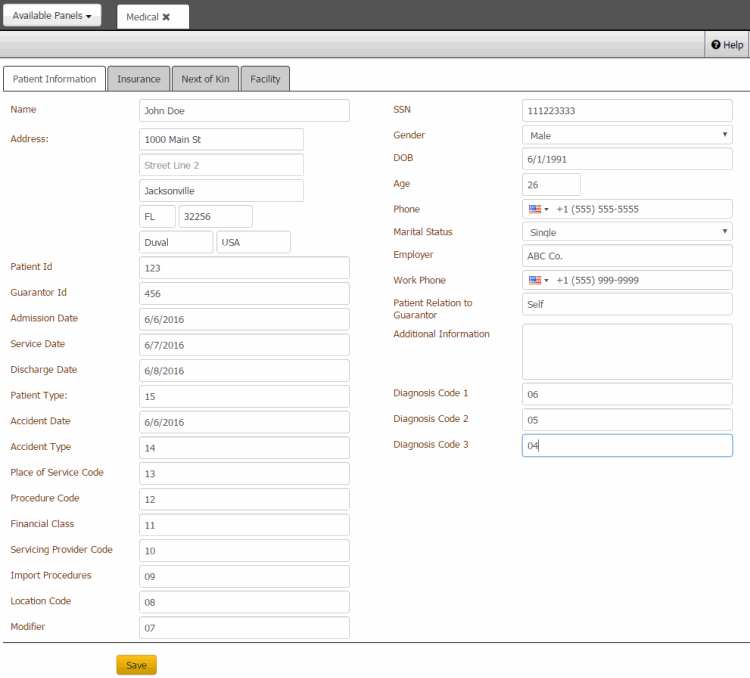Open the Help button

coord(727,45)
